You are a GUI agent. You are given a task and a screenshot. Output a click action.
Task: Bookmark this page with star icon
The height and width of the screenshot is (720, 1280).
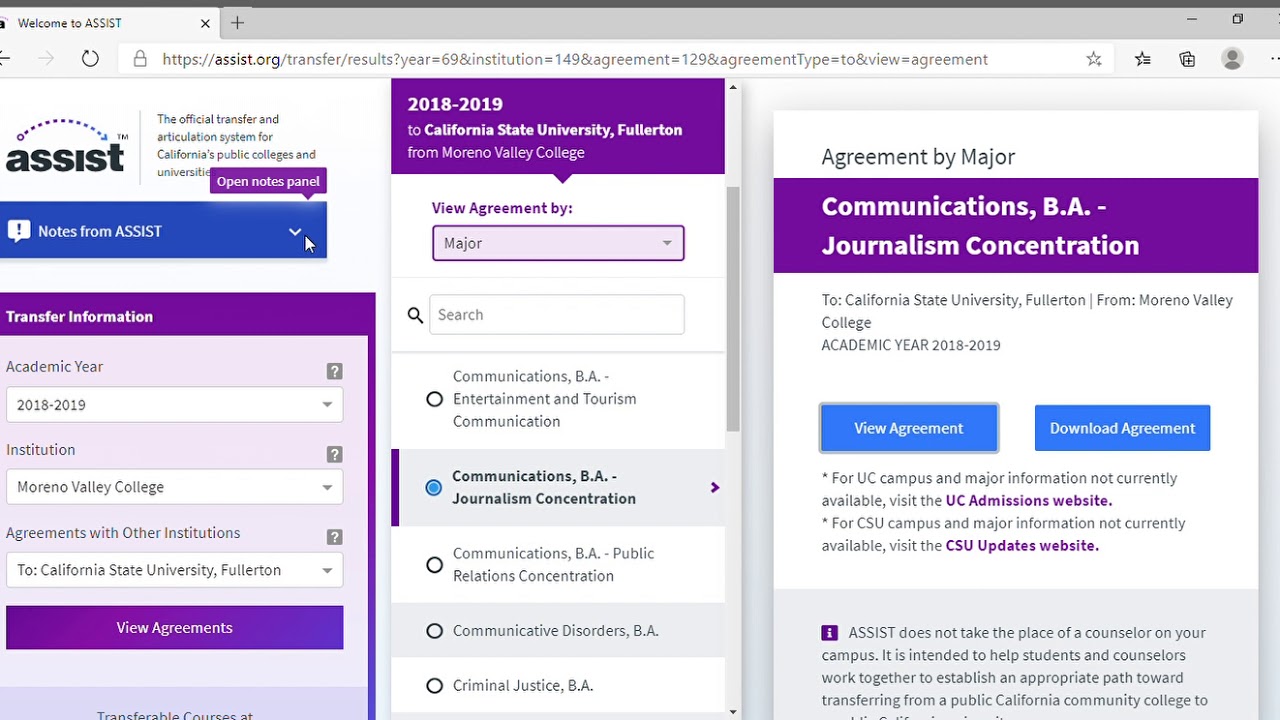1094,59
